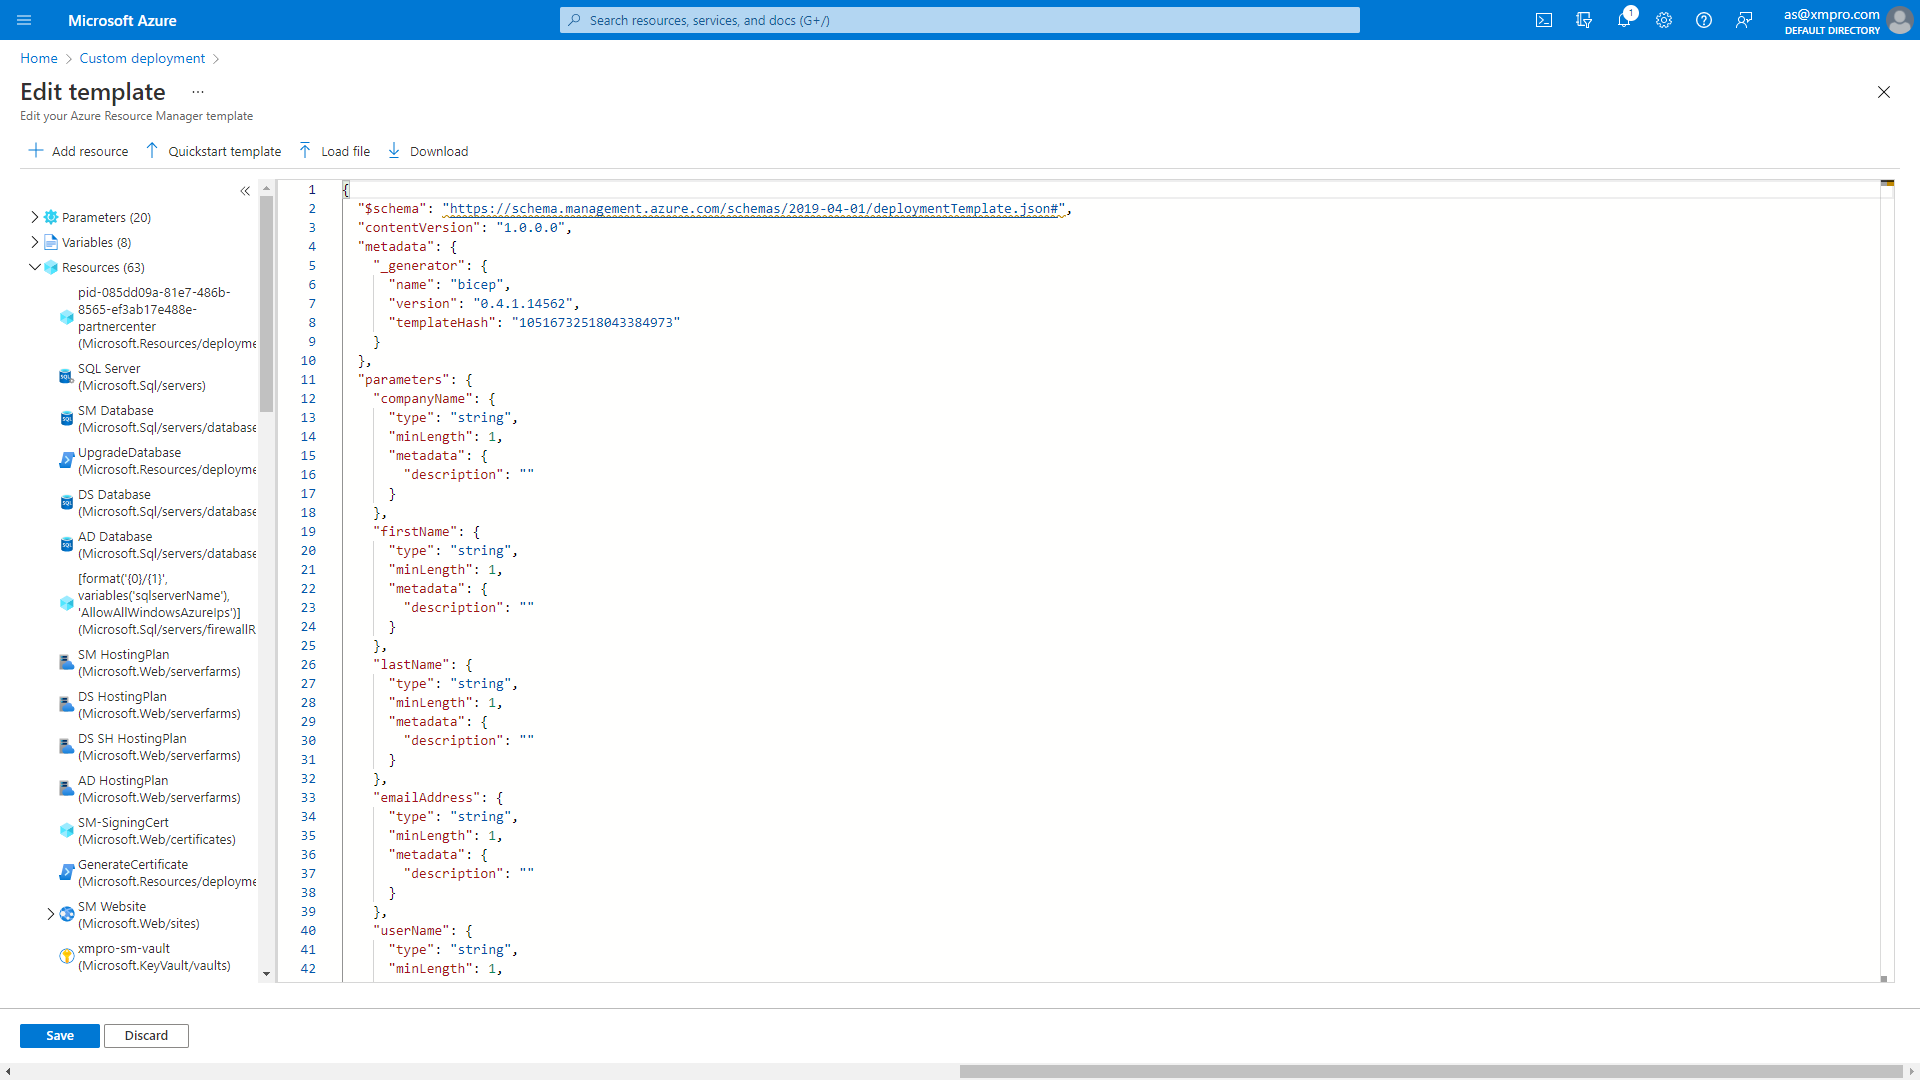This screenshot has width=1920, height=1080.
Task: Expand the SM Website tree node
Action: [51, 914]
